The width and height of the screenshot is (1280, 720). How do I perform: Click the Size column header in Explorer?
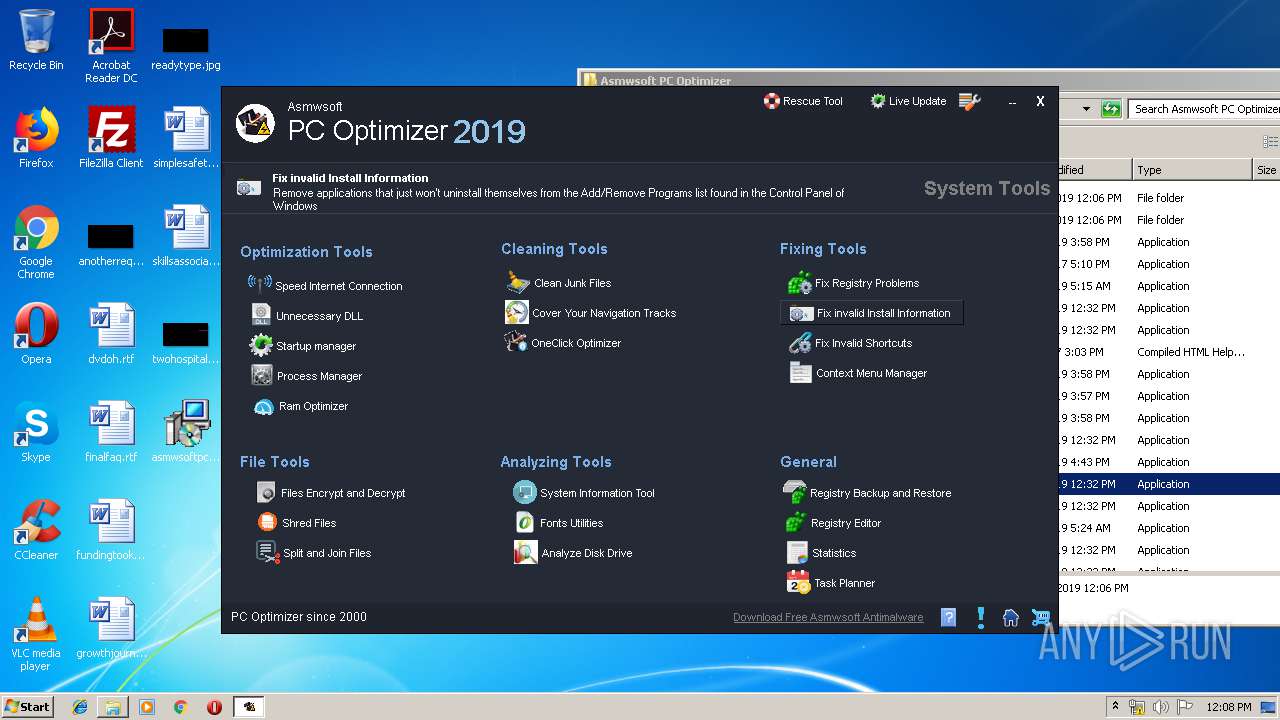(1266, 170)
